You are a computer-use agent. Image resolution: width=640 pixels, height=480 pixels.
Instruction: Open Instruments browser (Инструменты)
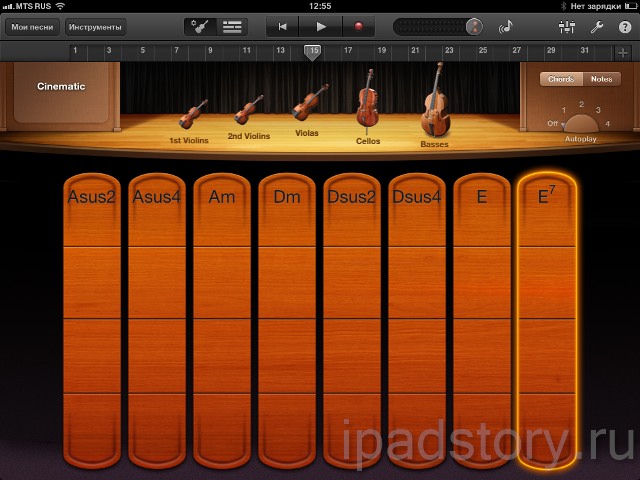[x=95, y=27]
